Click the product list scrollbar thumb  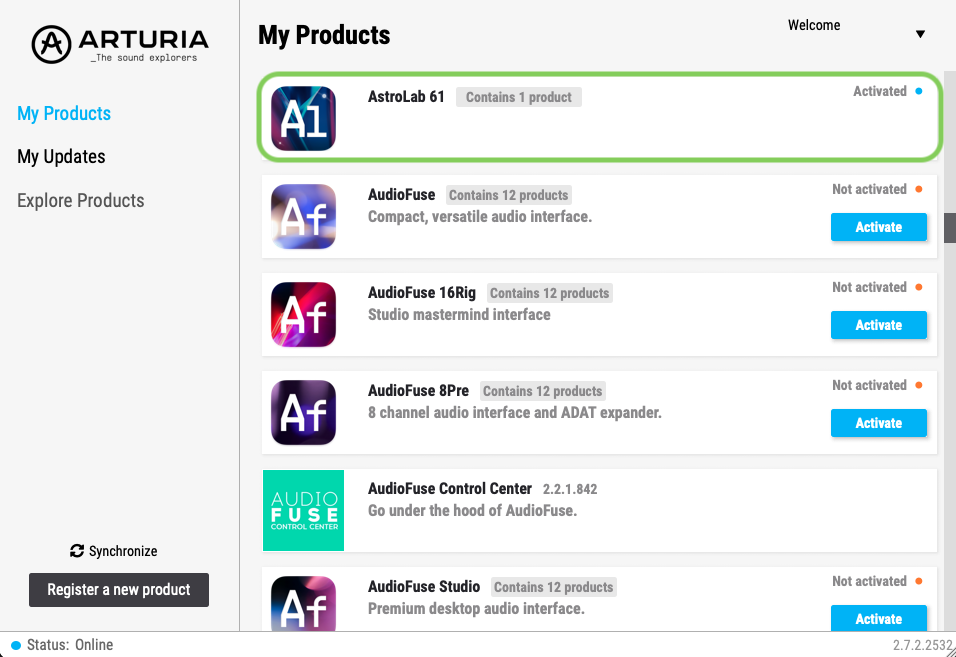[950, 229]
